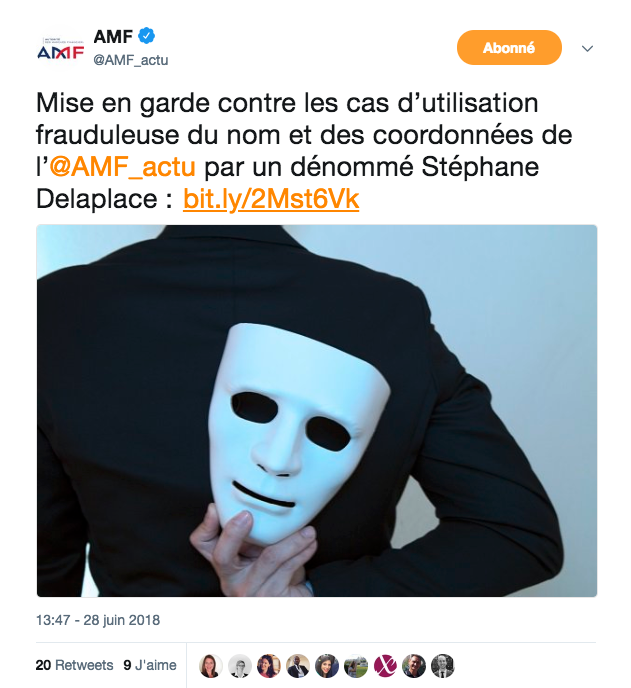View the 9 J'aime likes list
The image size is (631, 688).
click(x=150, y=665)
